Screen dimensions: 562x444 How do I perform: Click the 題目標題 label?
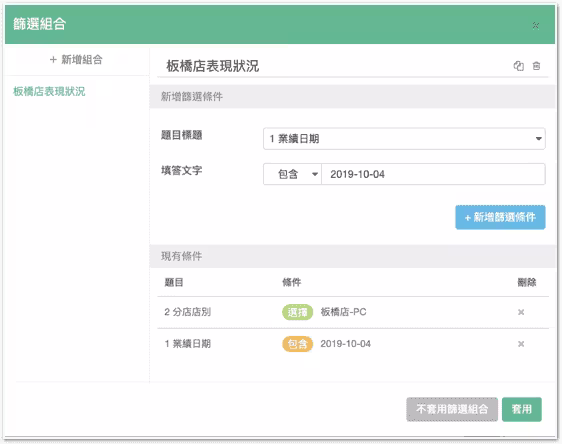[x=181, y=135]
